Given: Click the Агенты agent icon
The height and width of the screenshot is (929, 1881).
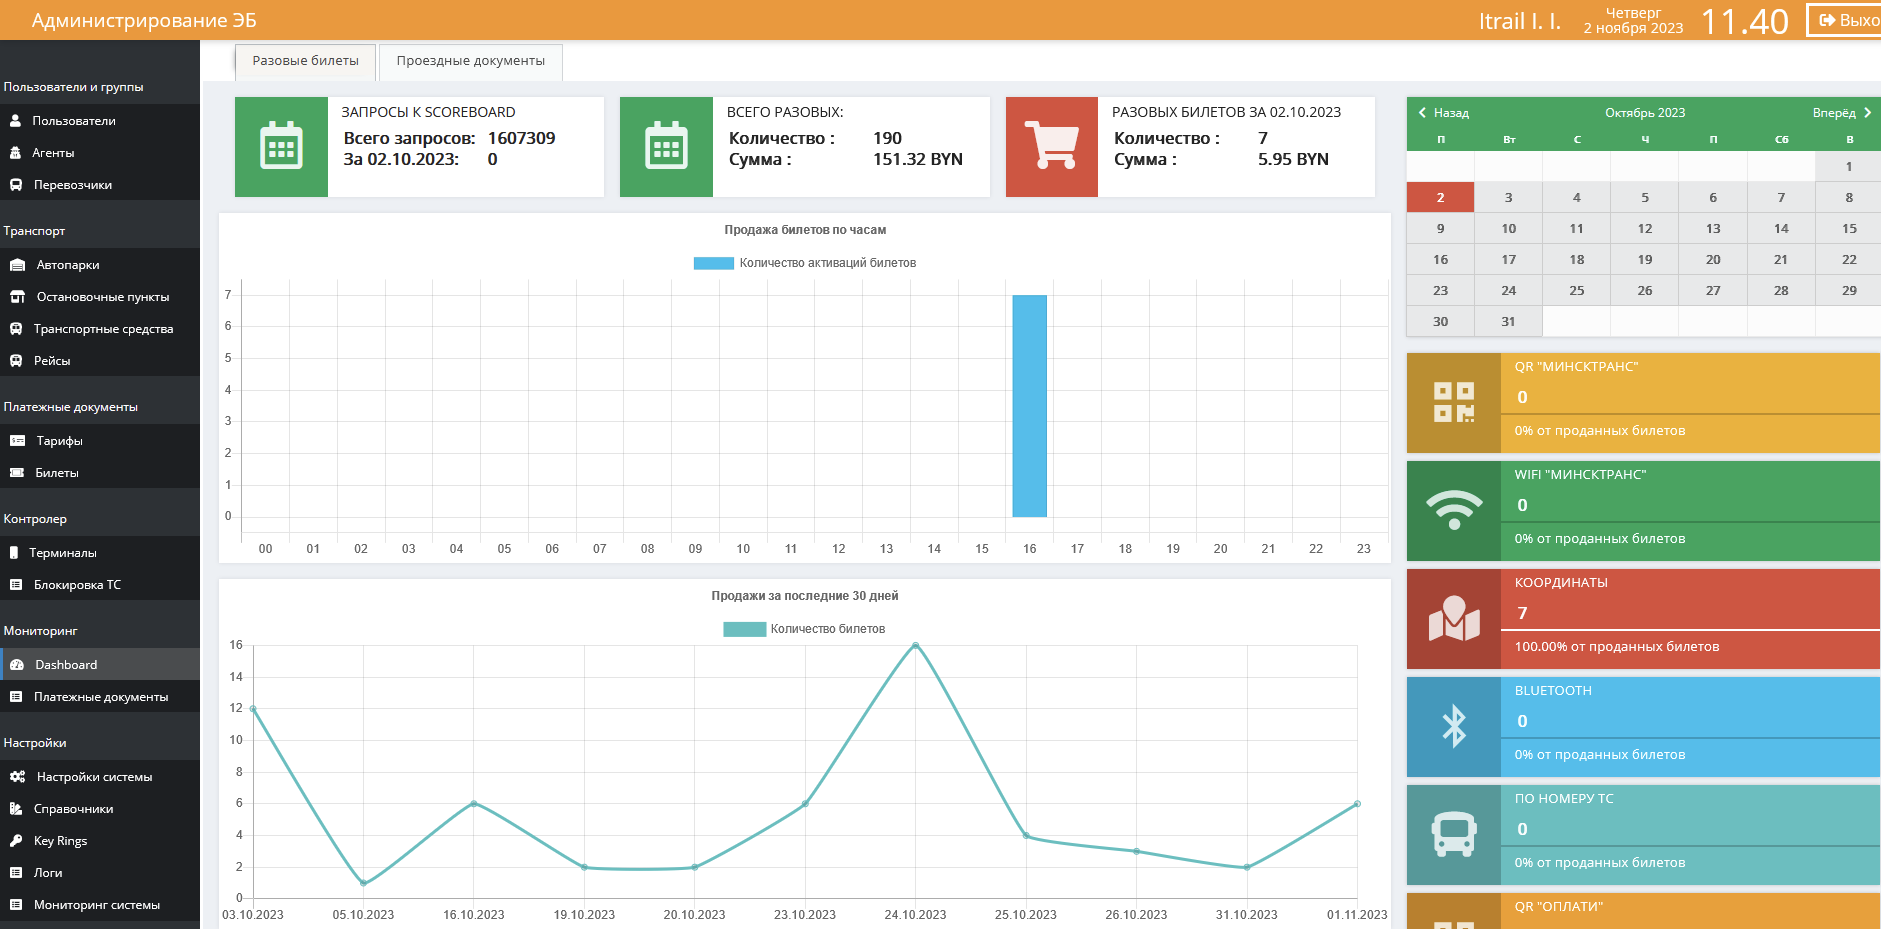Looking at the screenshot, I should [16, 153].
